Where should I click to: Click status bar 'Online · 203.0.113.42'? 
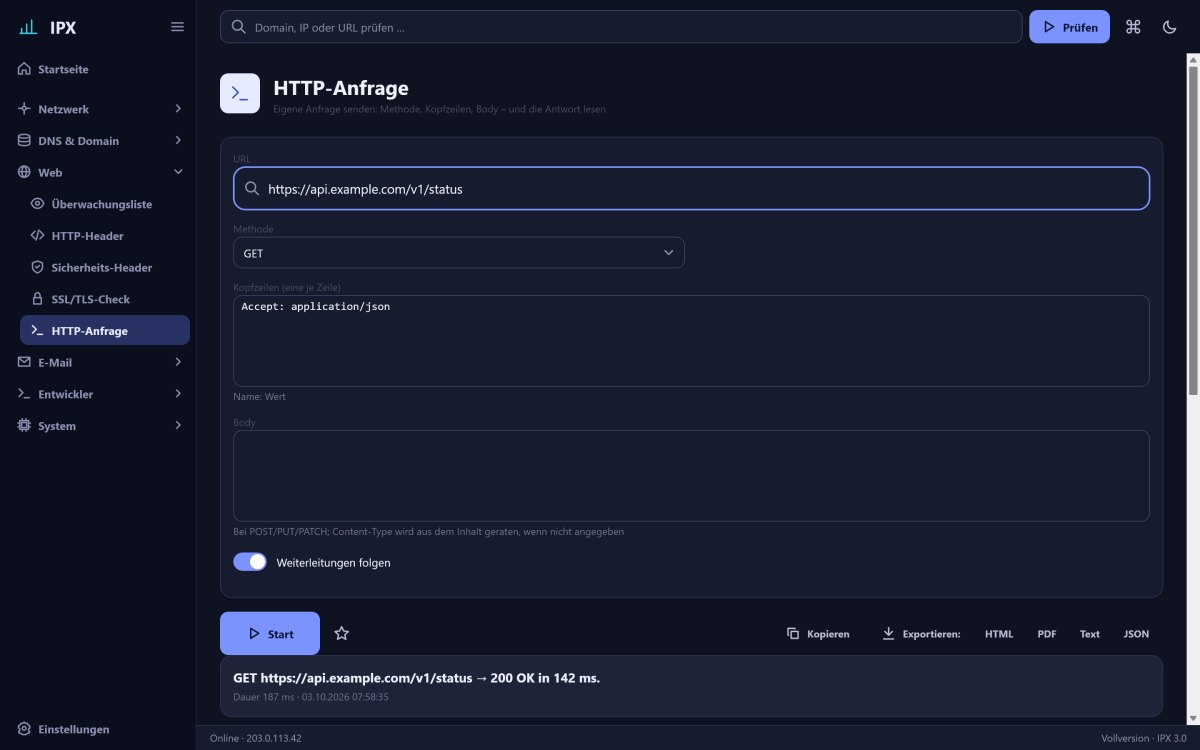coord(256,738)
